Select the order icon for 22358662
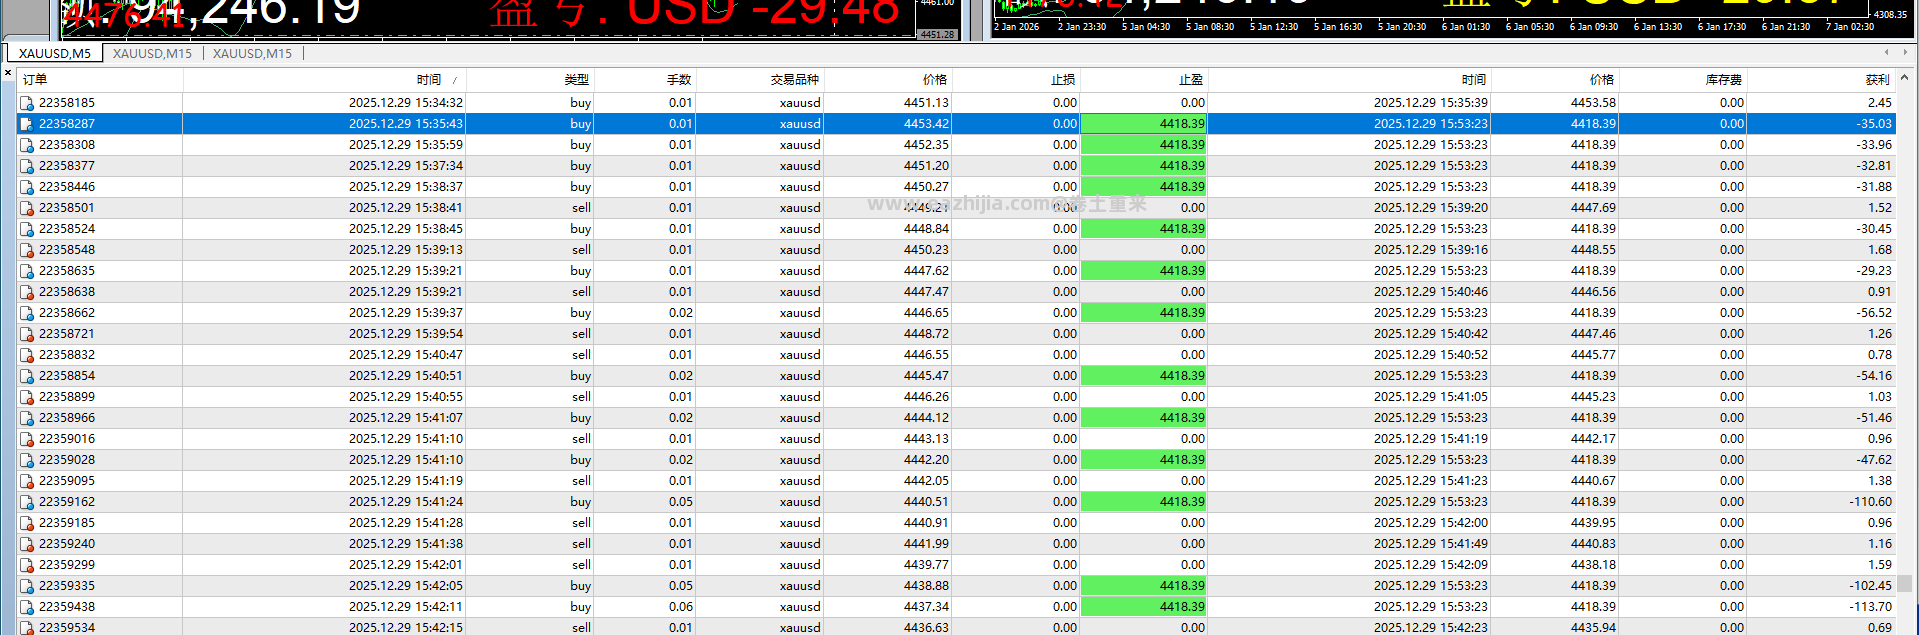This screenshot has width=1919, height=635. 27,313
